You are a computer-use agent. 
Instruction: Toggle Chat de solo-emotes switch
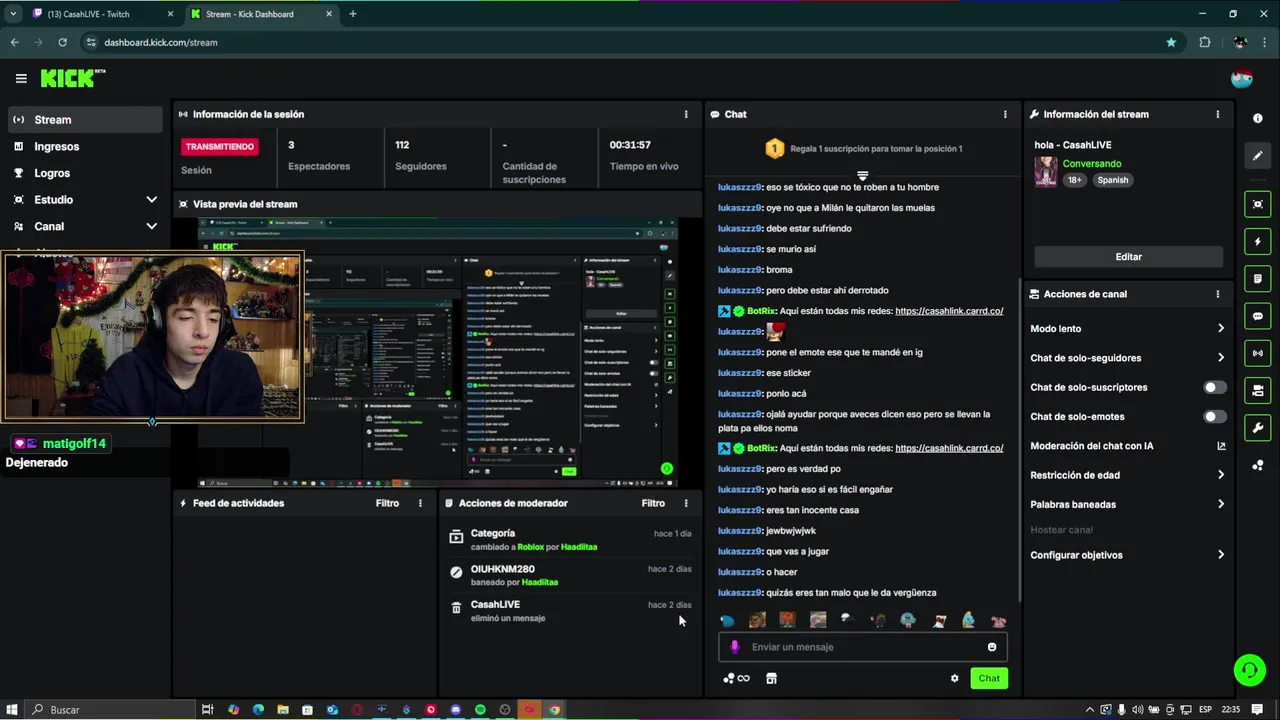(x=1214, y=416)
